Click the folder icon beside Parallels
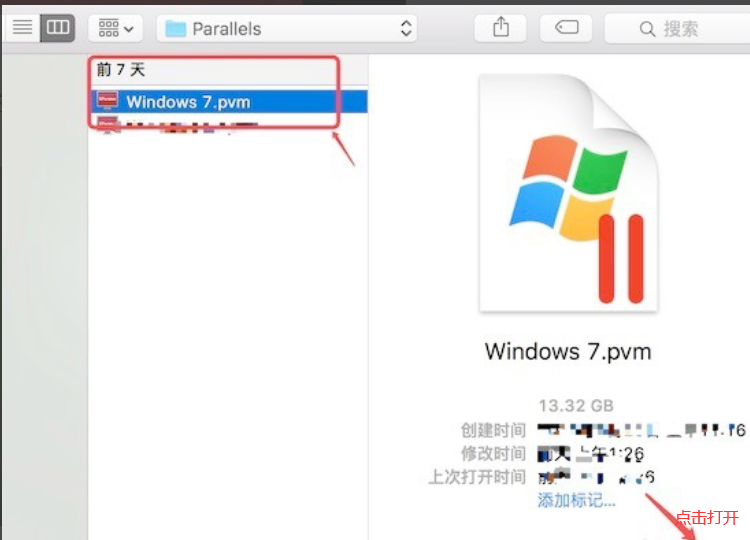750x540 pixels. click(x=176, y=29)
